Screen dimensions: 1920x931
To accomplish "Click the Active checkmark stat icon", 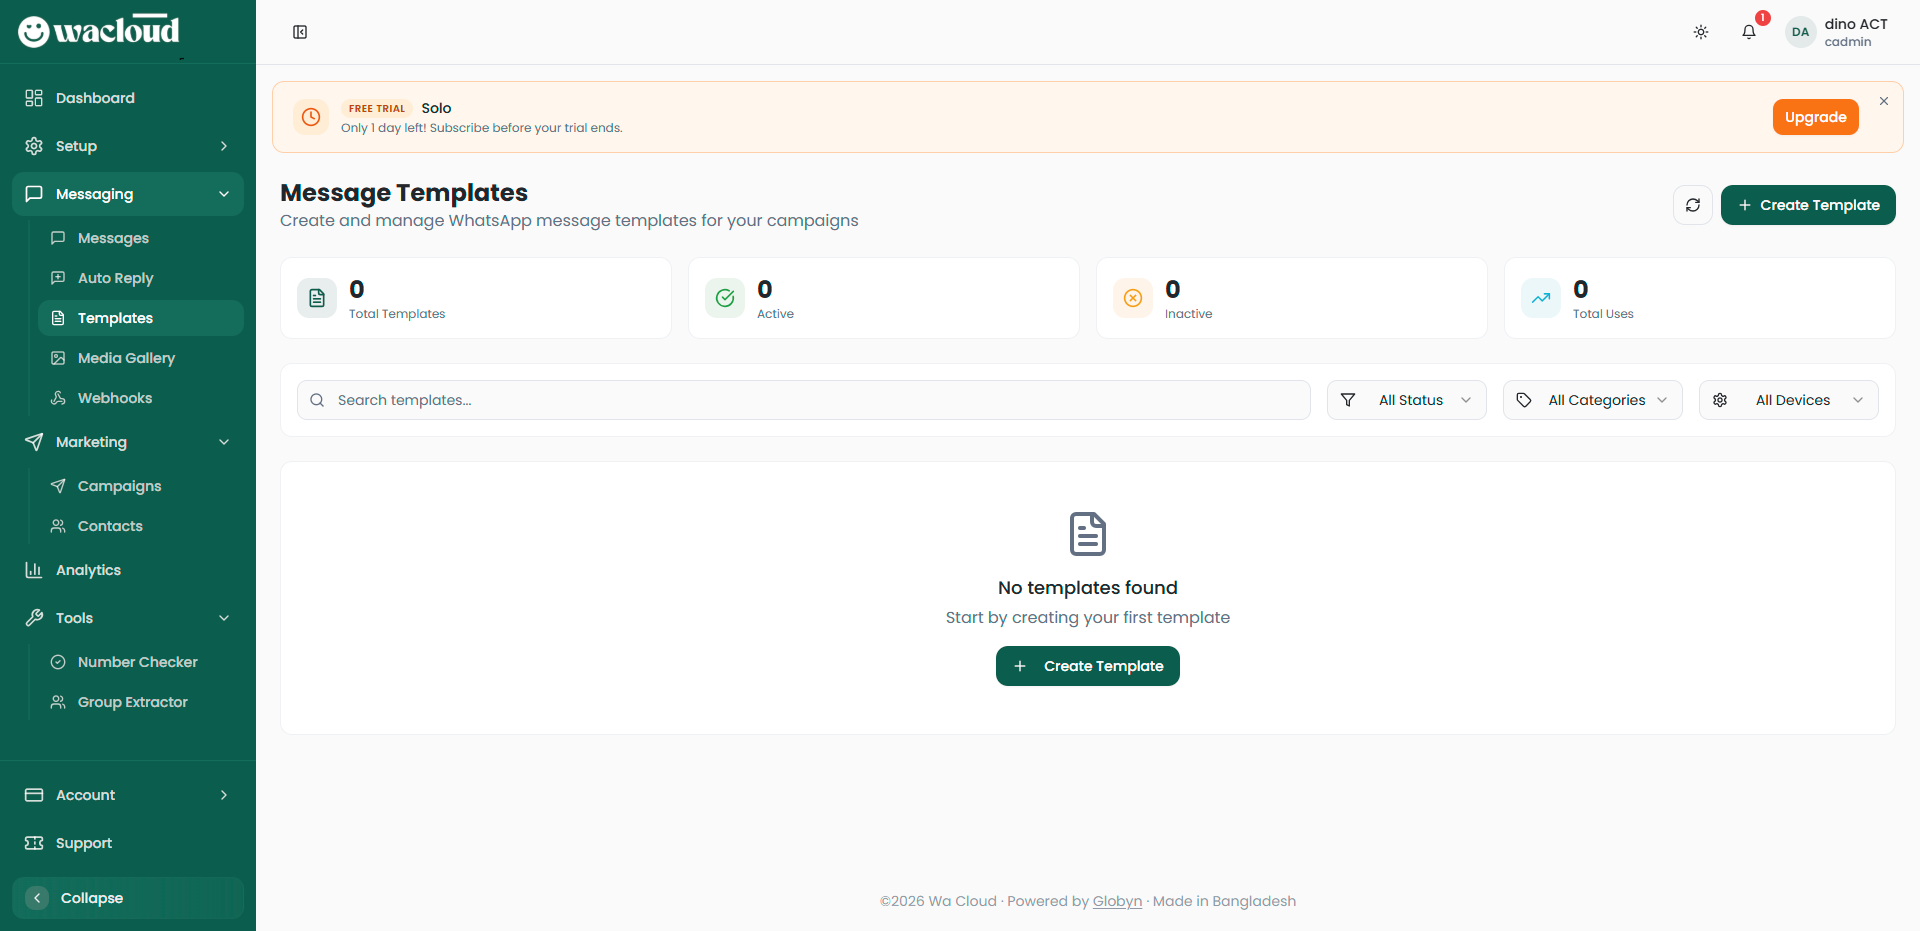I will point(725,298).
